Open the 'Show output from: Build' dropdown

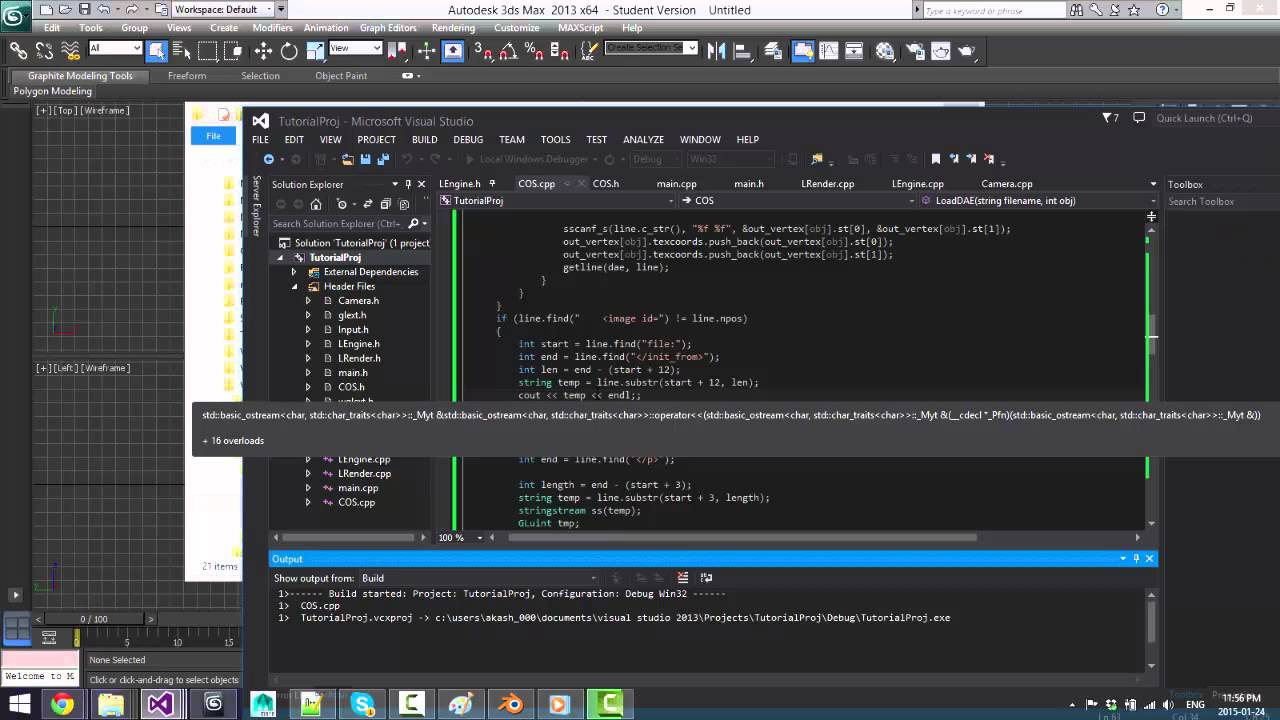pyautogui.click(x=478, y=578)
